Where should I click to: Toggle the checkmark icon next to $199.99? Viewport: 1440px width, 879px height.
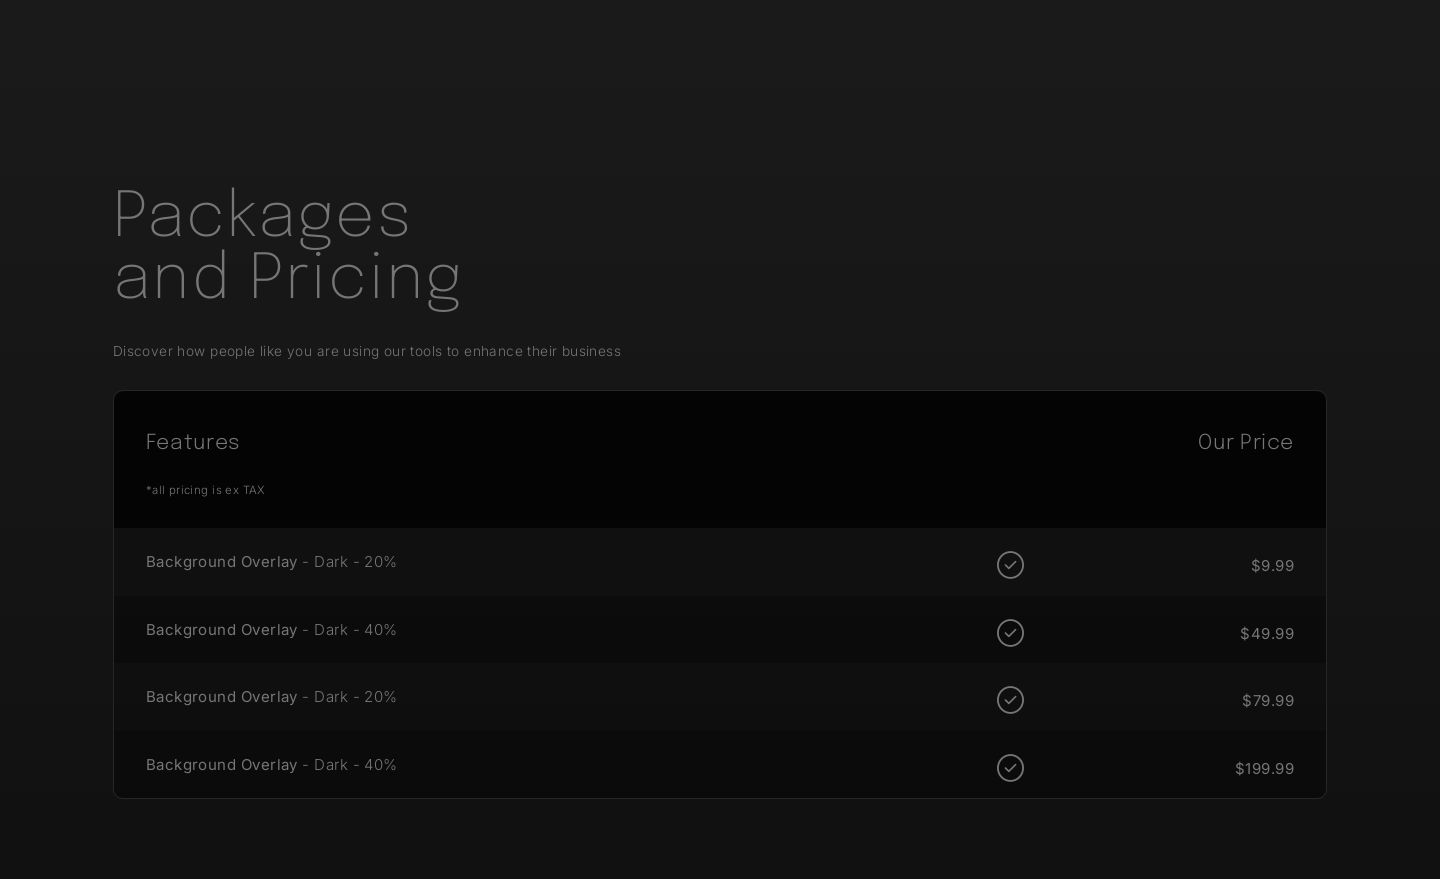pos(1010,768)
